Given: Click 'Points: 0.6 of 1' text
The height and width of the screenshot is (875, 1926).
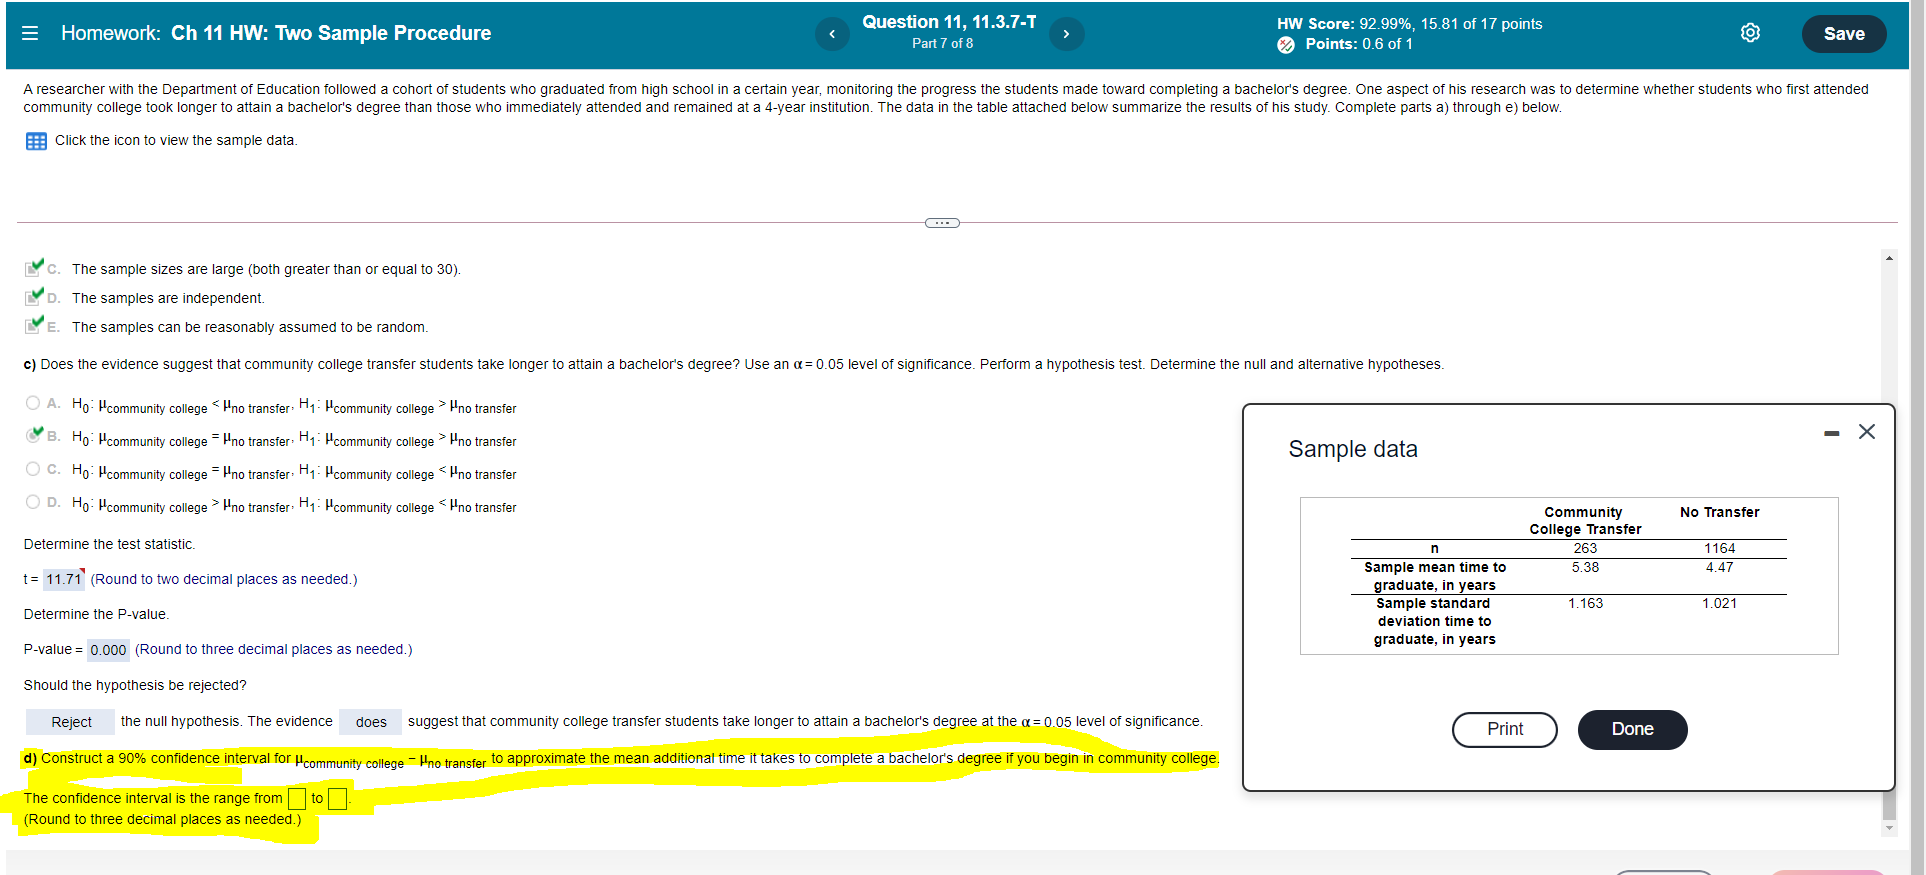Looking at the screenshot, I should click(x=1359, y=44).
